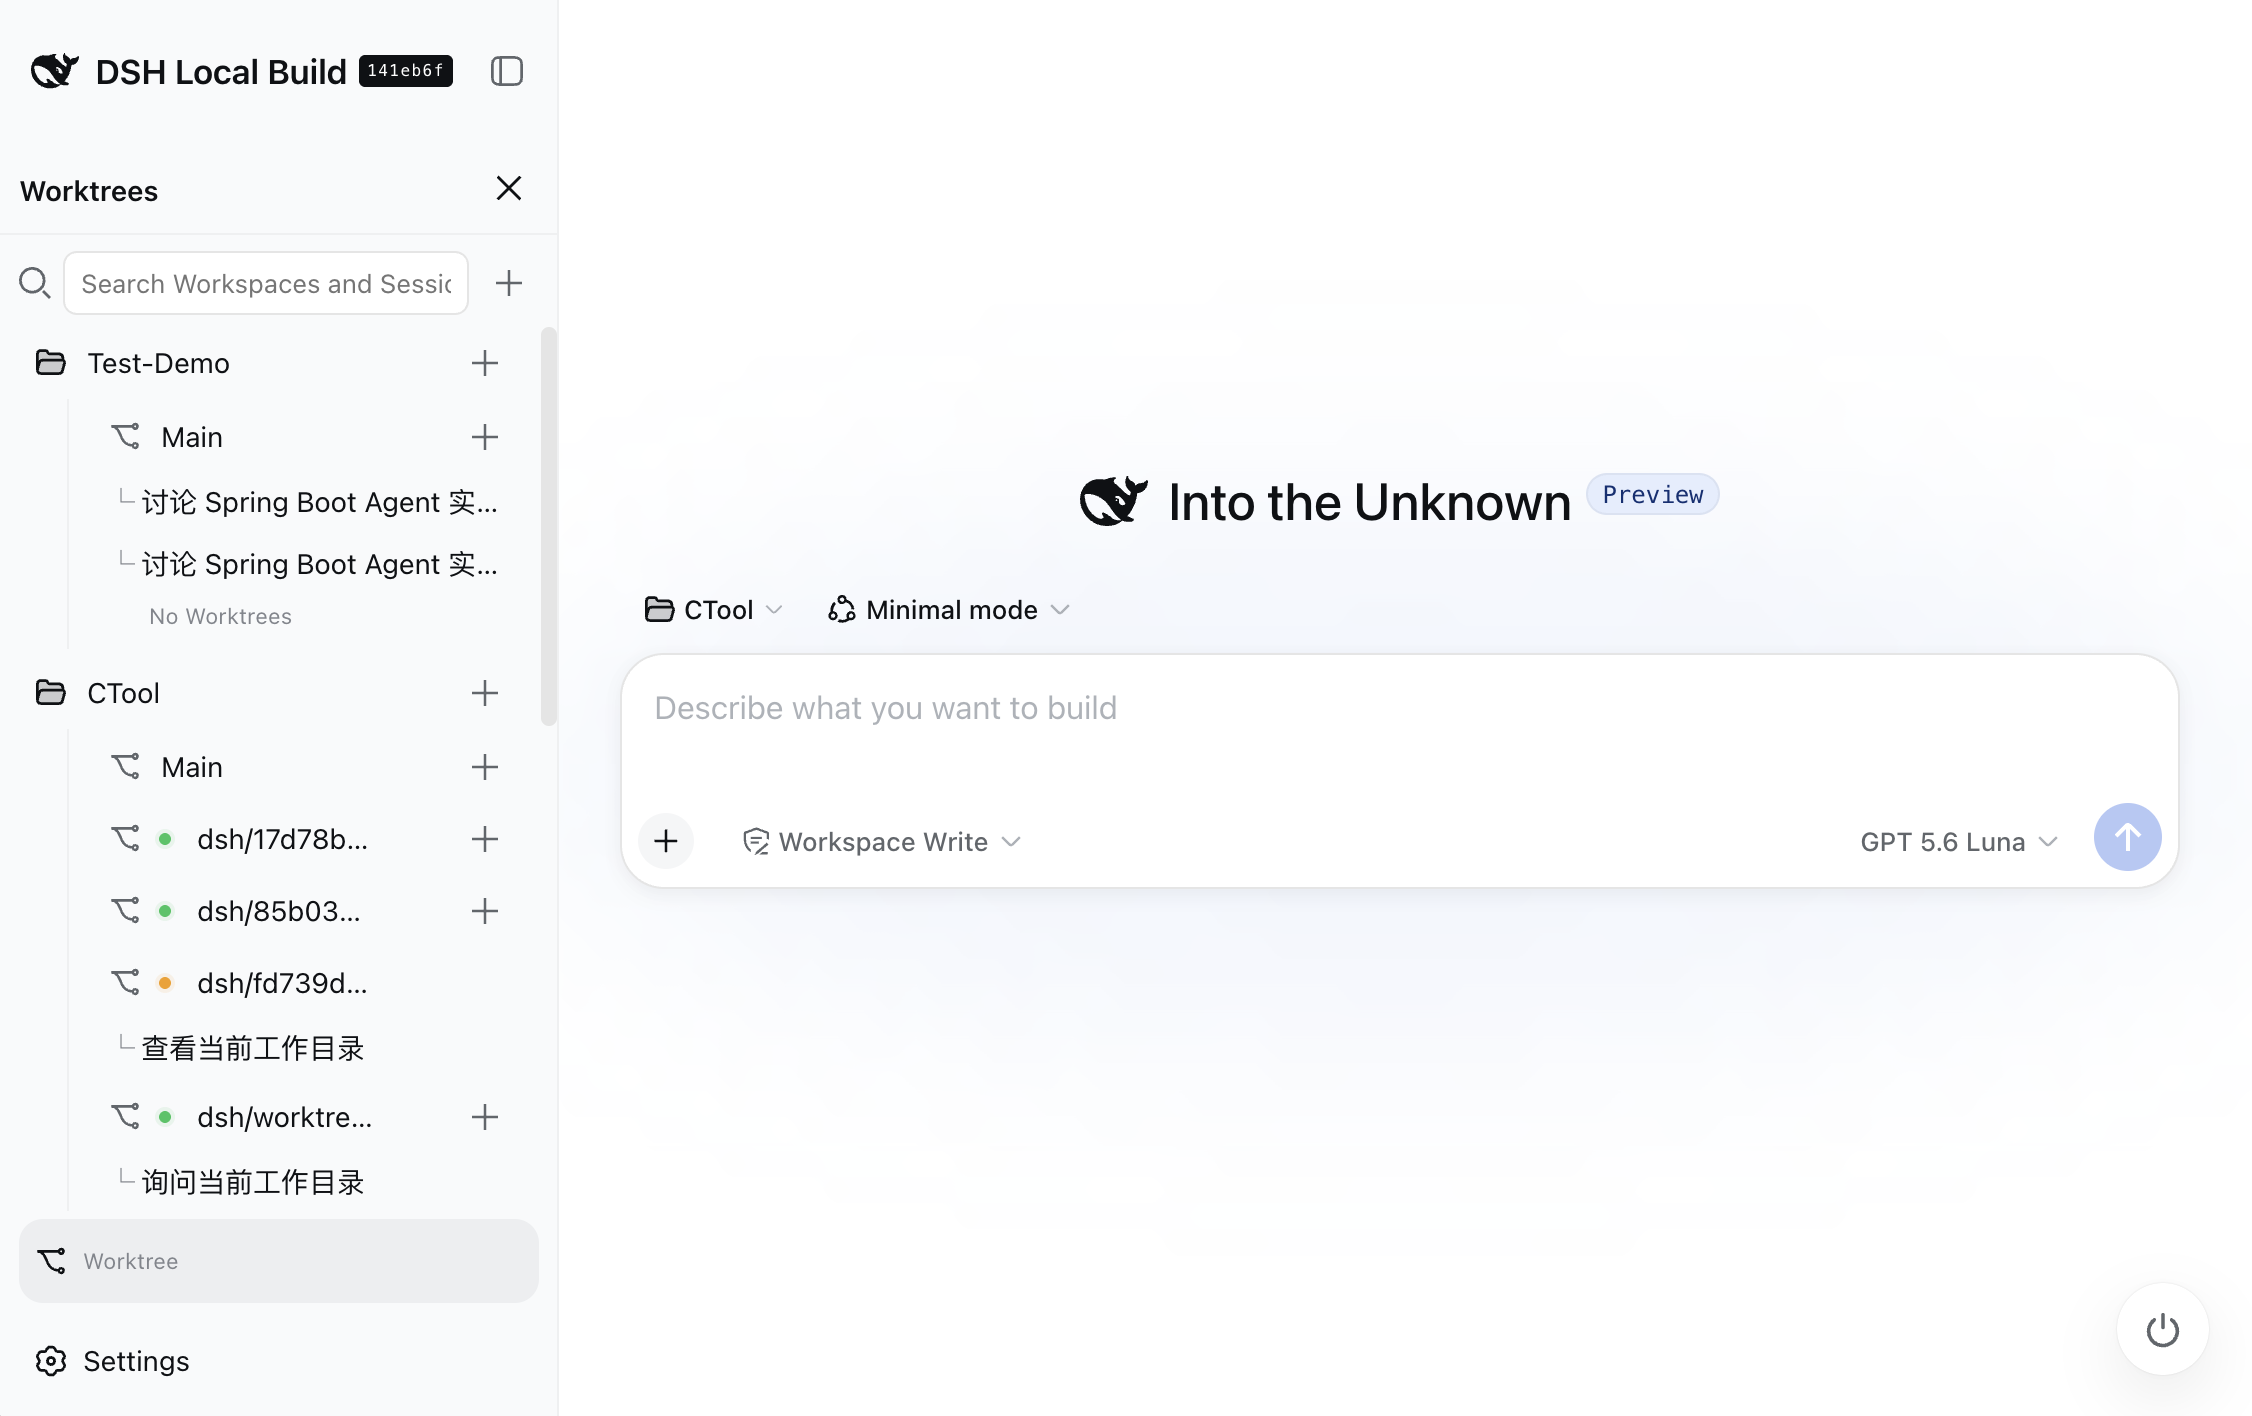Open the second 讨论 Spring Boot Agent session

click(x=319, y=564)
